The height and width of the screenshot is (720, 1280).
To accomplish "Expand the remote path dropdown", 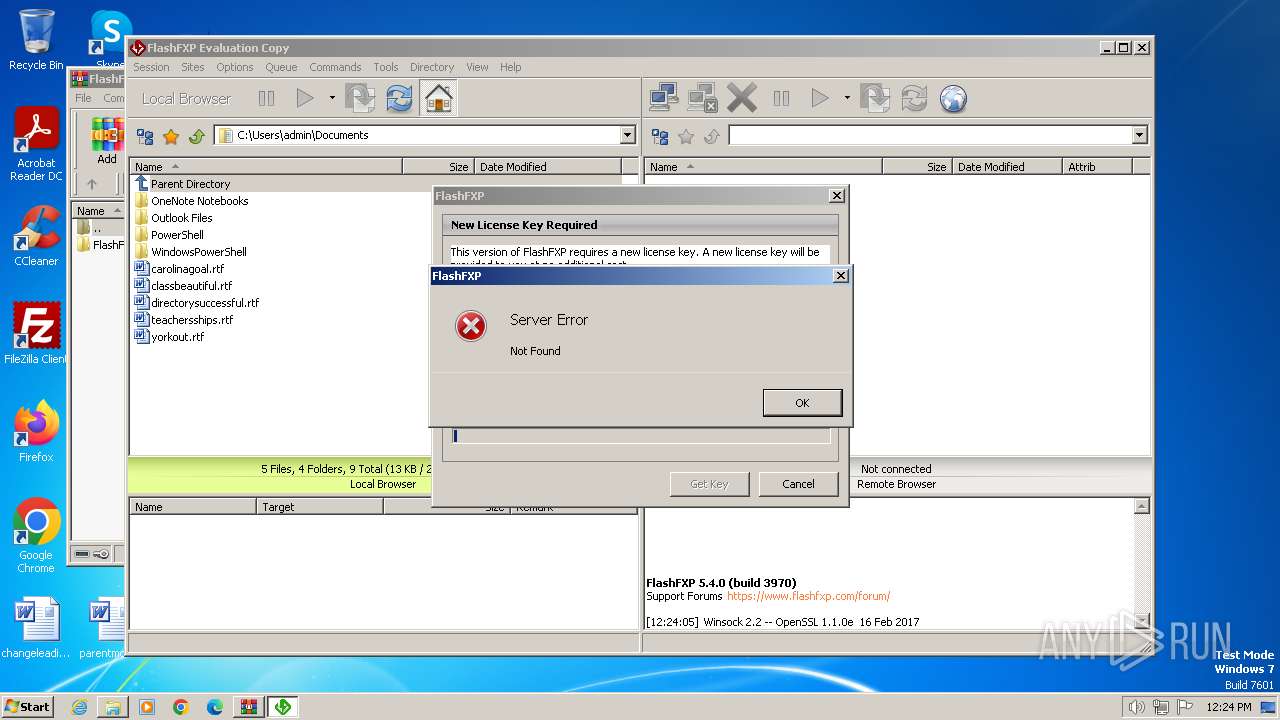I will [x=1139, y=135].
